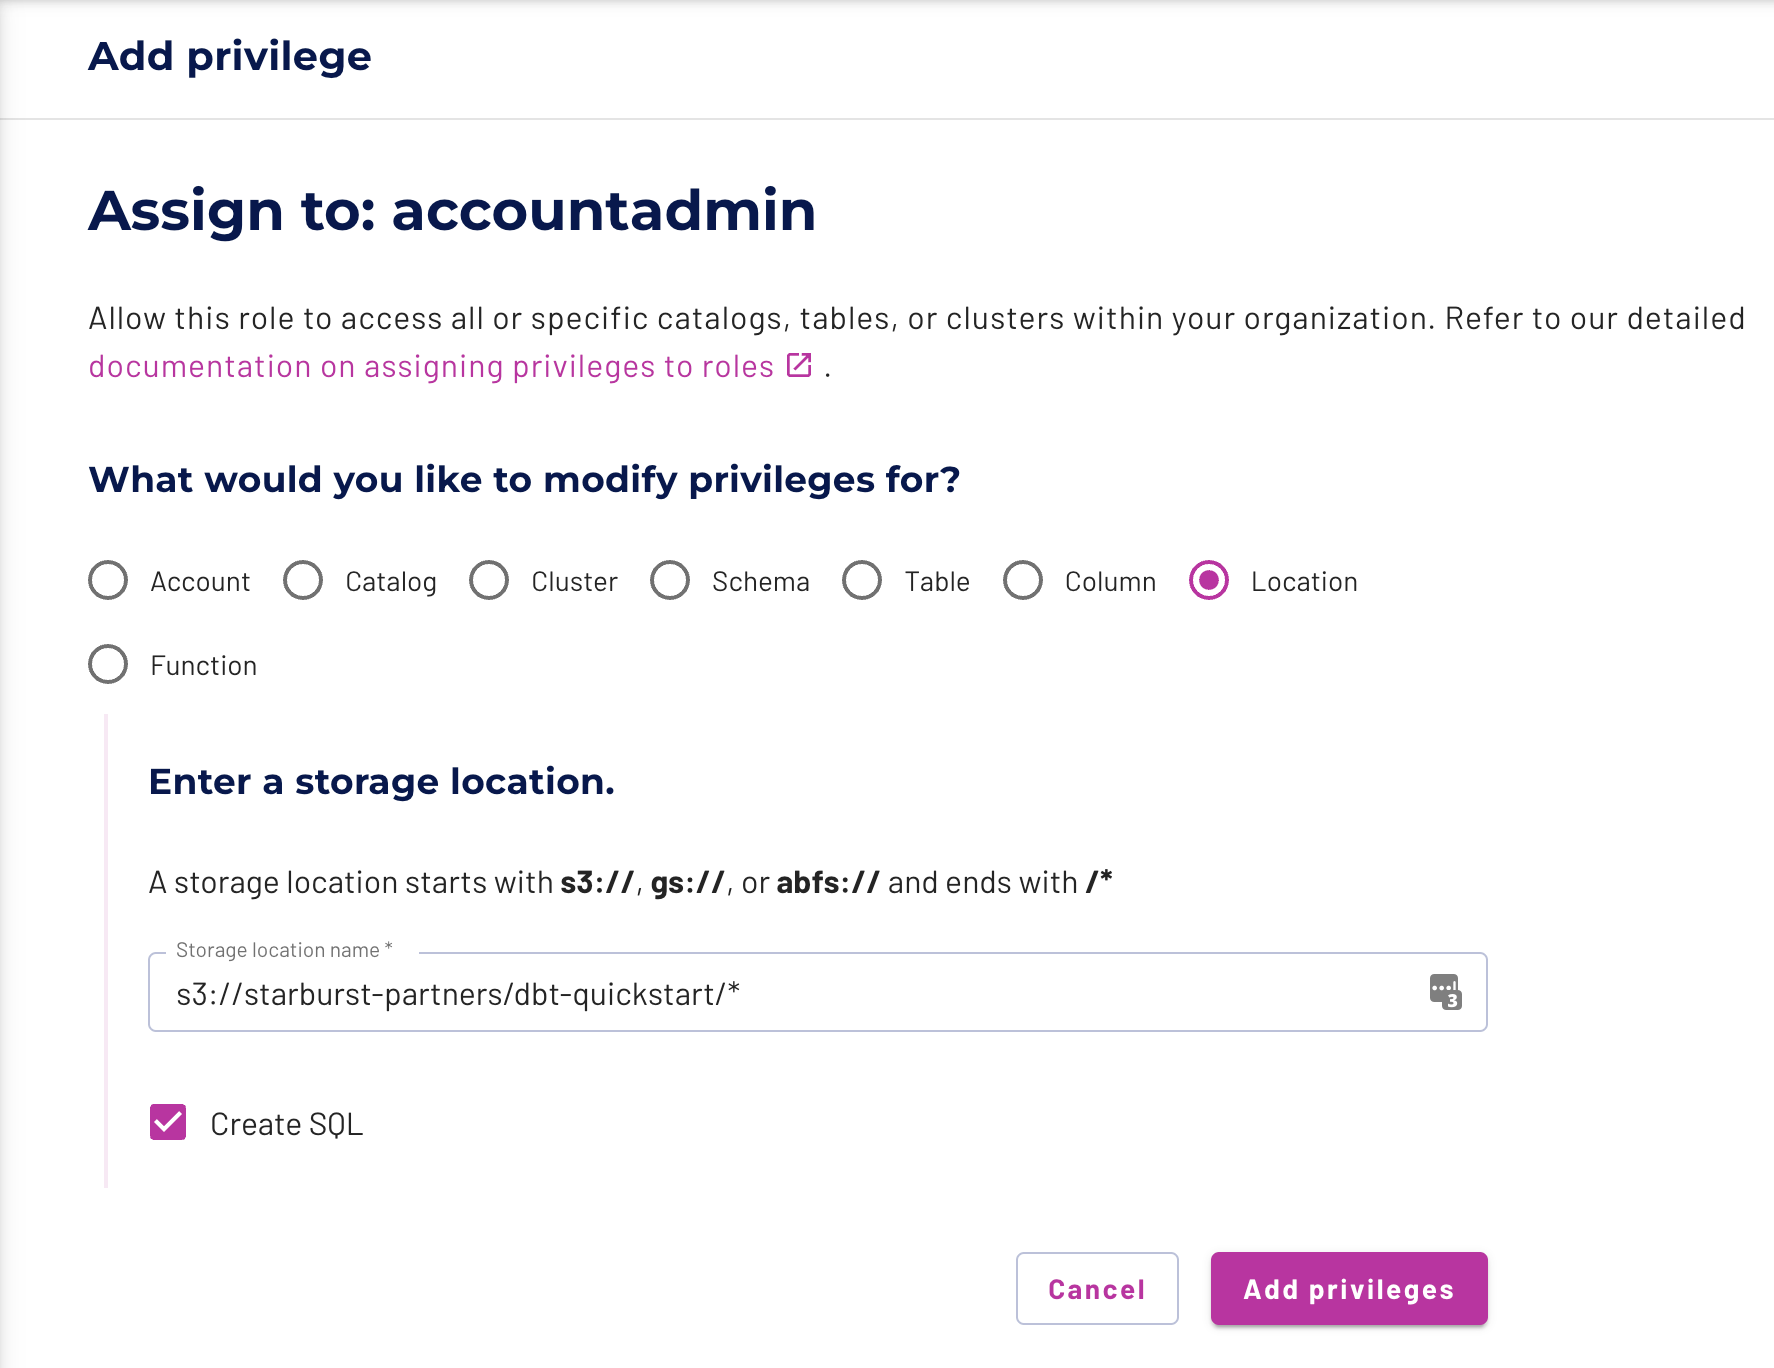
Task: Select the Table radio button
Action: click(862, 581)
